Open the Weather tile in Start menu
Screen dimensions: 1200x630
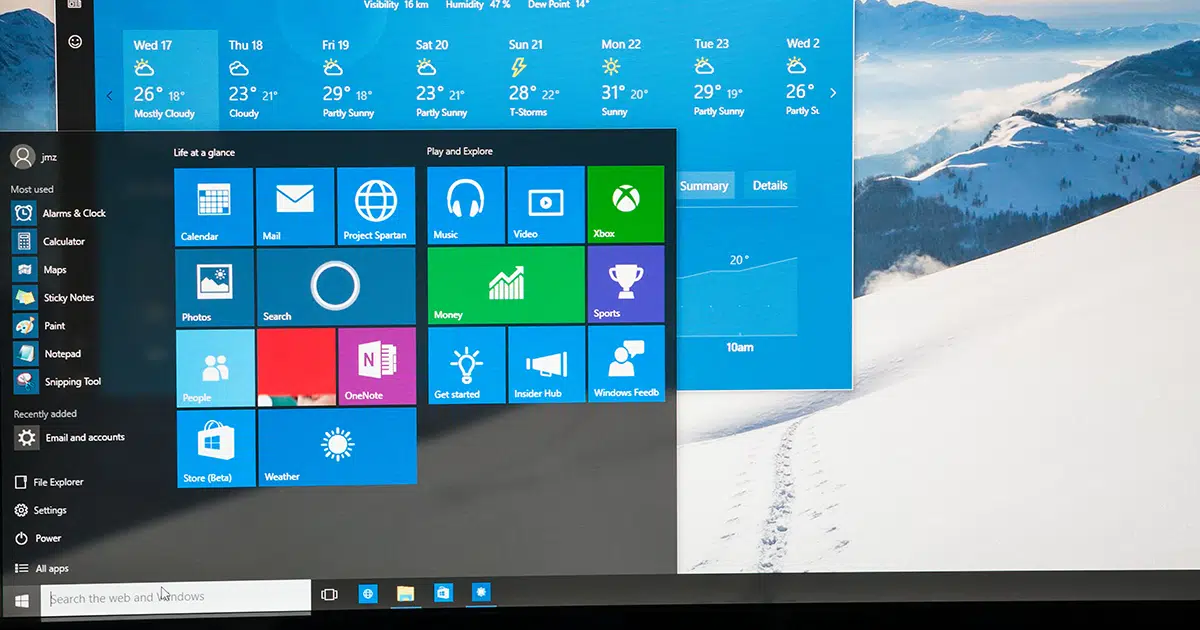[337, 447]
